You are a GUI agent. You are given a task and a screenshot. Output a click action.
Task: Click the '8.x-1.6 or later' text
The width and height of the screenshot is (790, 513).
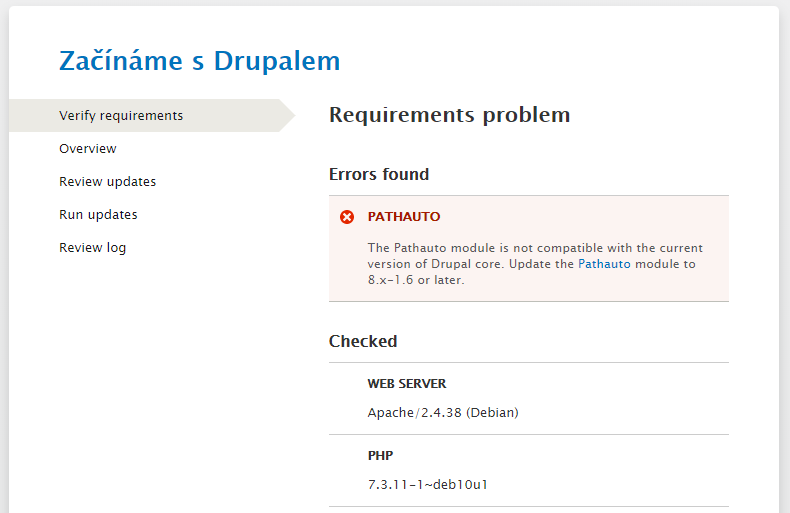coord(416,280)
